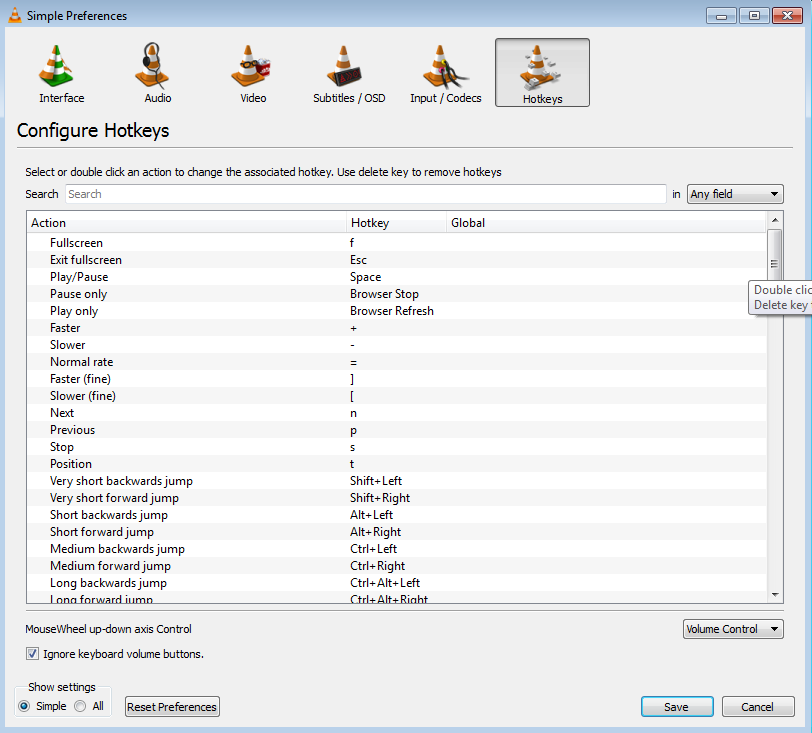Select the Fullscreen action row
The width and height of the screenshot is (812, 733).
tap(397, 242)
